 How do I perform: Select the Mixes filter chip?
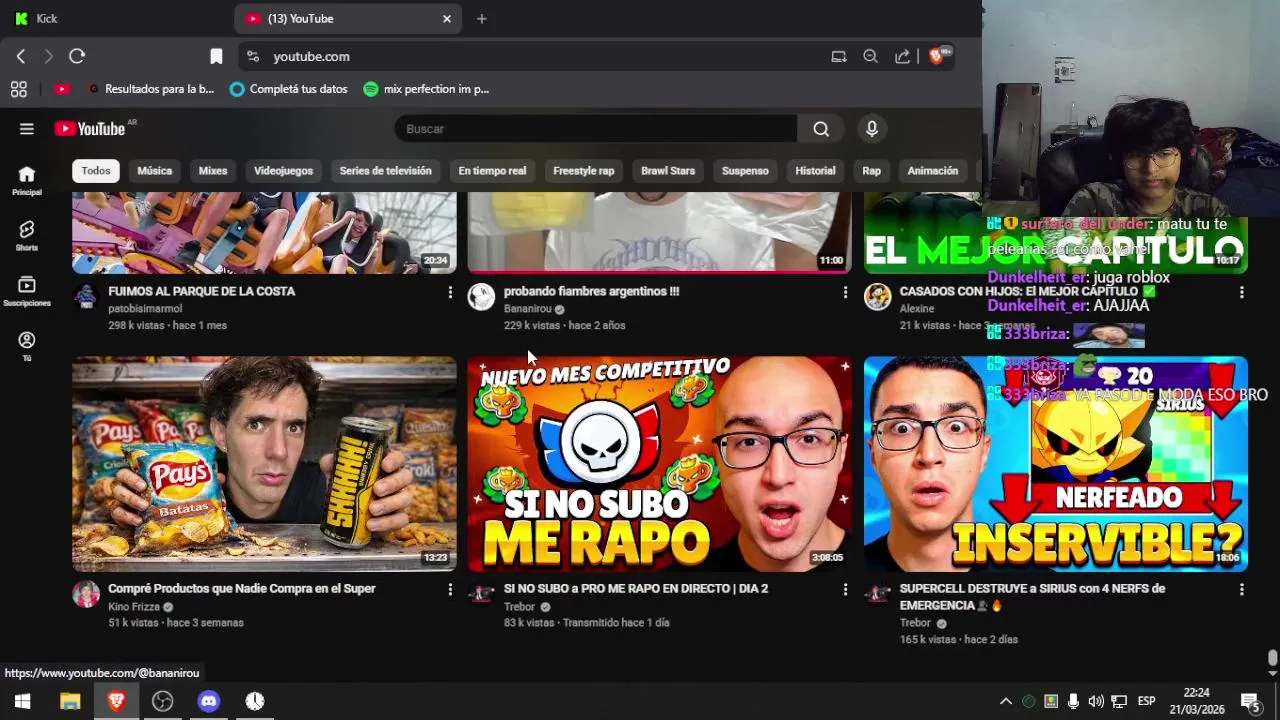213,171
